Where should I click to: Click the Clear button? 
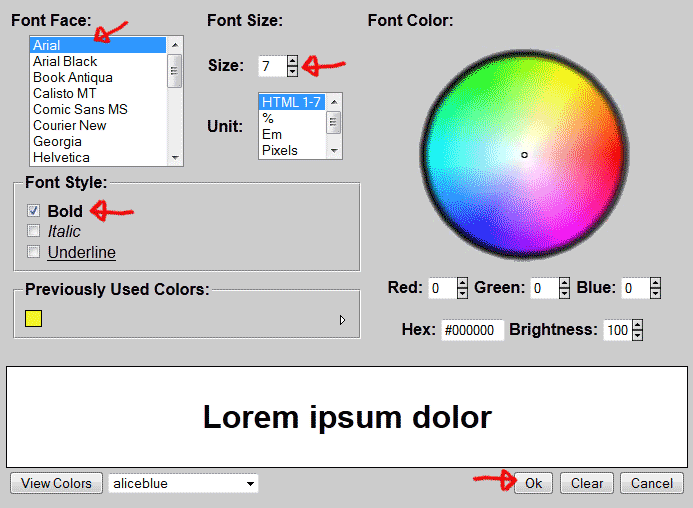[x=587, y=483]
